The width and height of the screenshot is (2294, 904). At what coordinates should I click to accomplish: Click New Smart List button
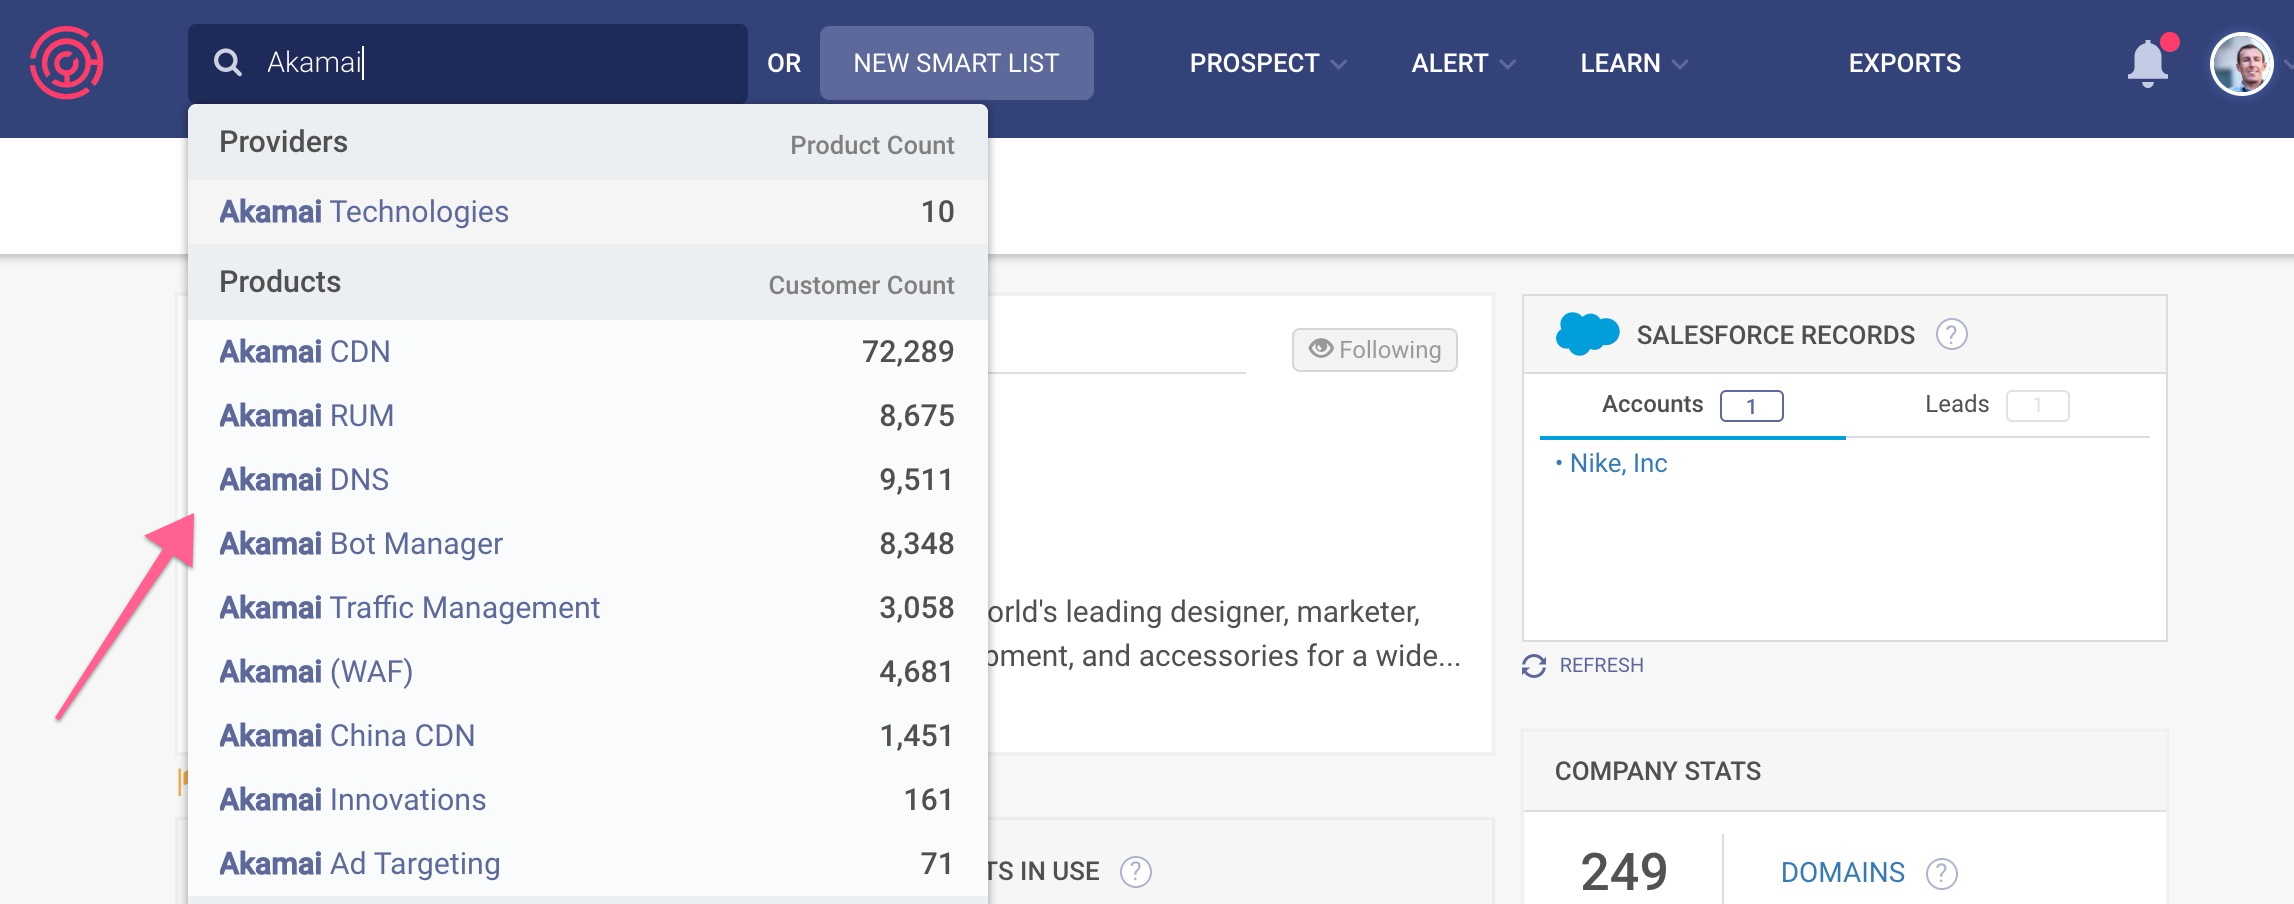[x=956, y=63]
